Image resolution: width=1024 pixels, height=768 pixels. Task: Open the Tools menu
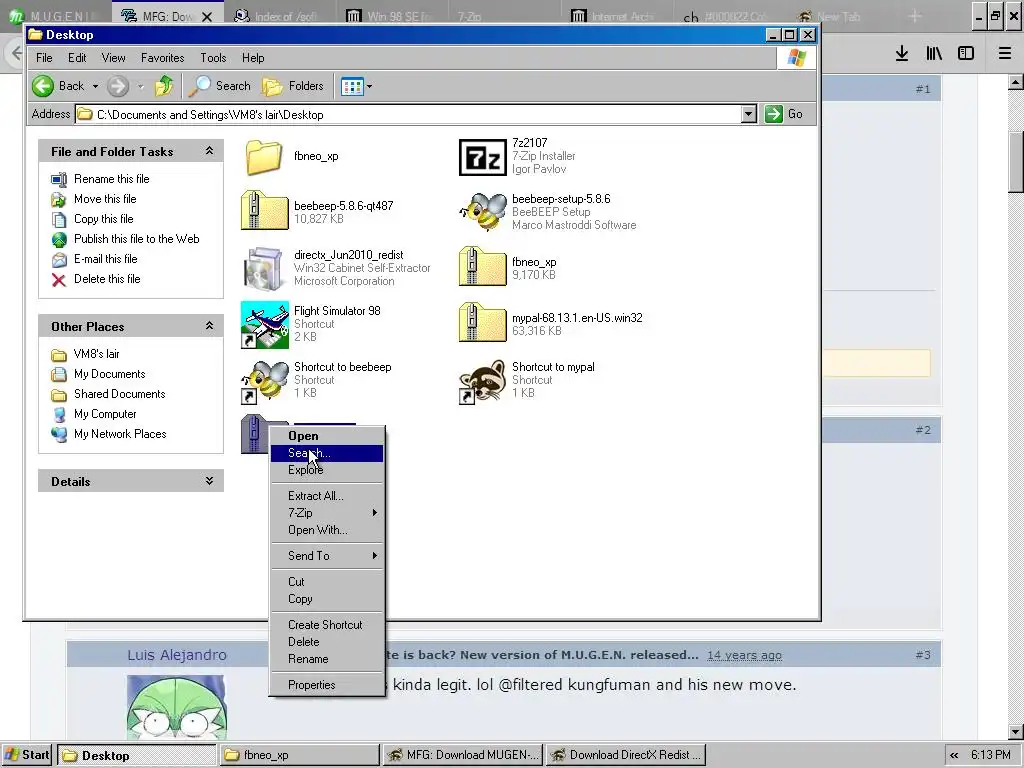click(213, 58)
